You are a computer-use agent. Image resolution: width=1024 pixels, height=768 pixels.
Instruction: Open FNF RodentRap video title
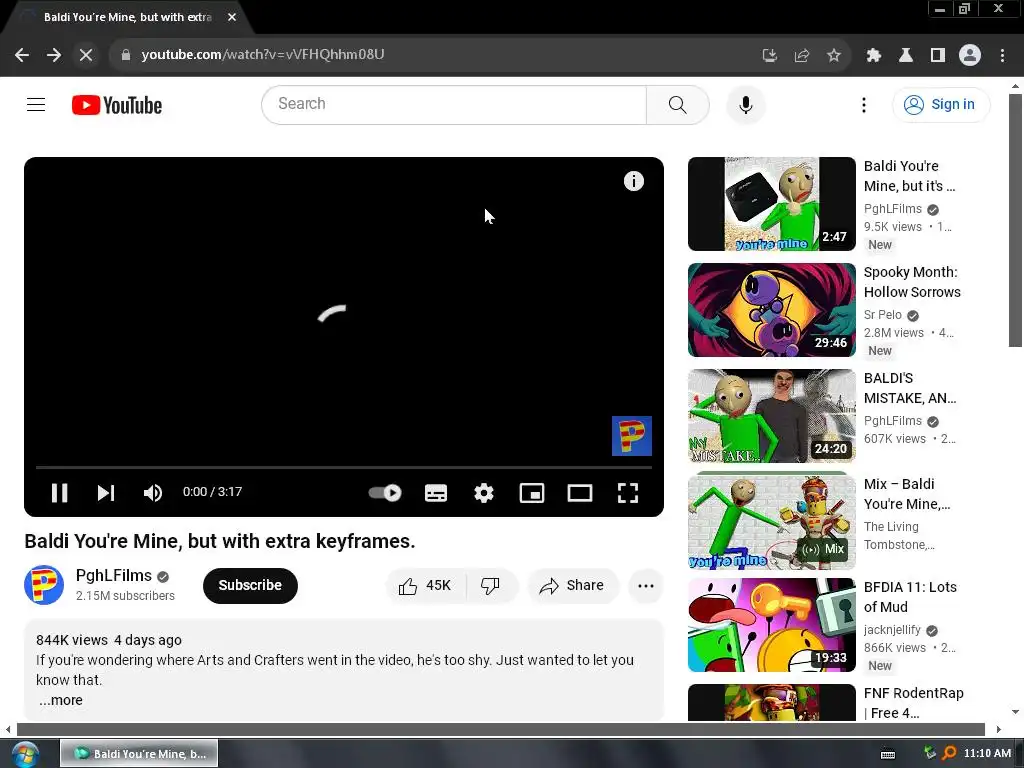(x=913, y=703)
